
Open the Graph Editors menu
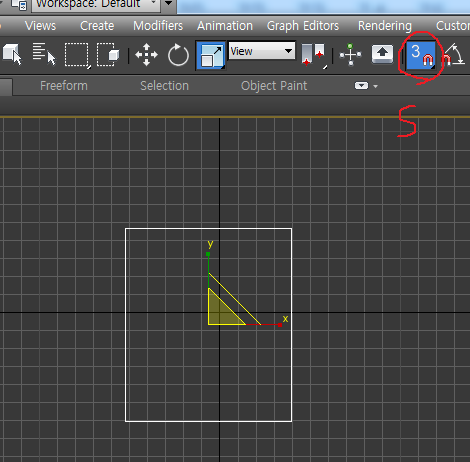point(303,26)
